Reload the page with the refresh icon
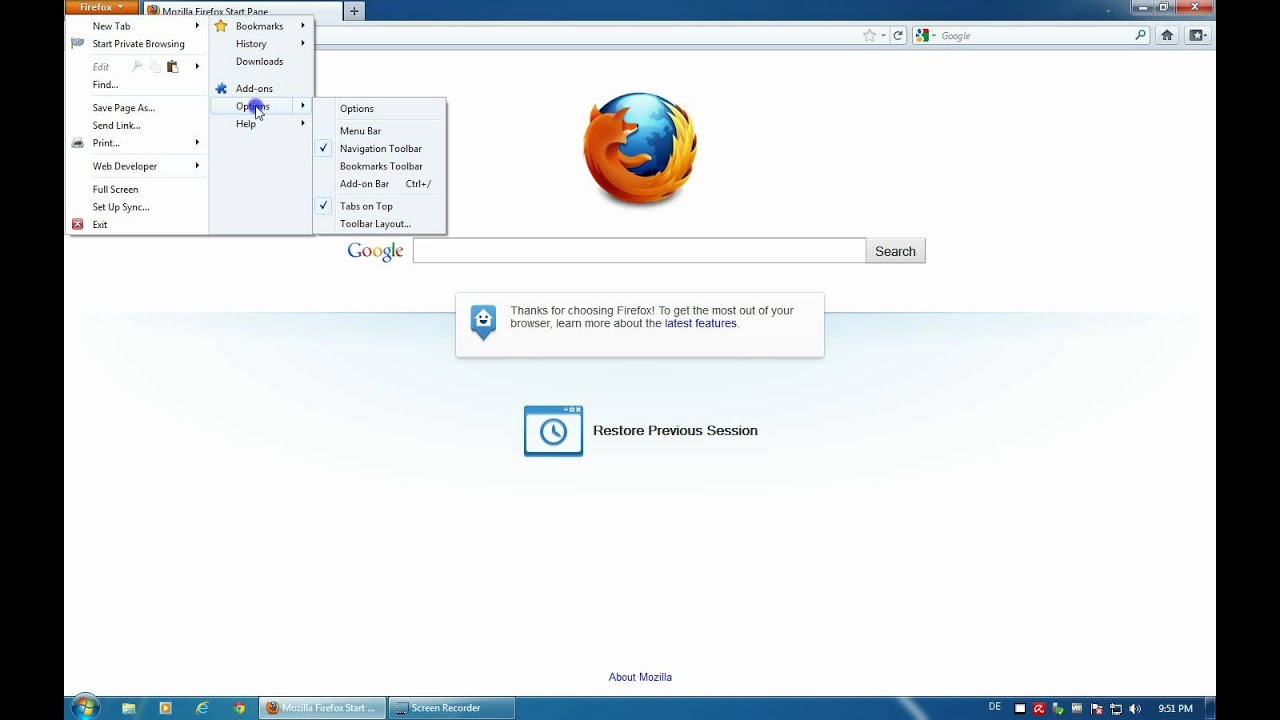 coord(898,35)
